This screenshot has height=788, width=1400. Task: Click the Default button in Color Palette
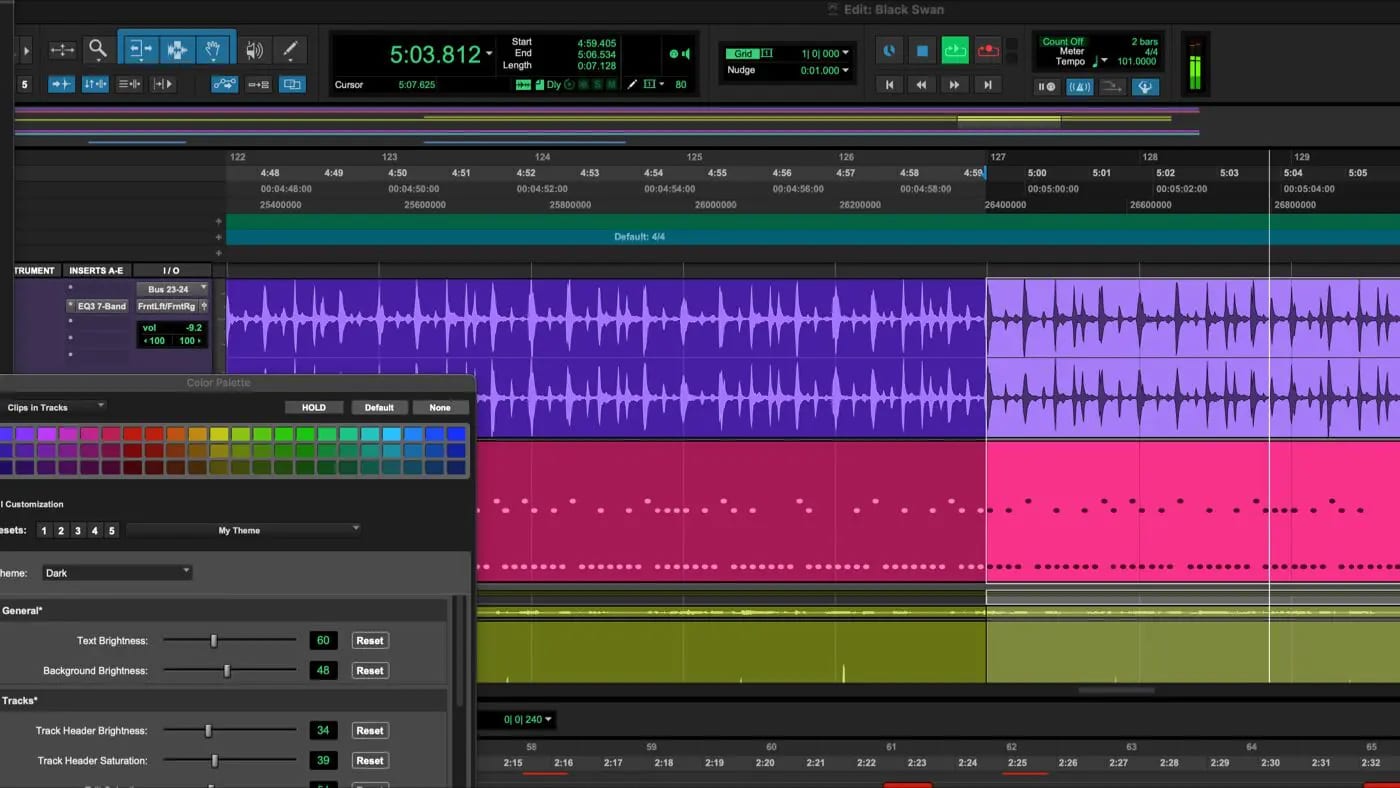click(x=379, y=407)
